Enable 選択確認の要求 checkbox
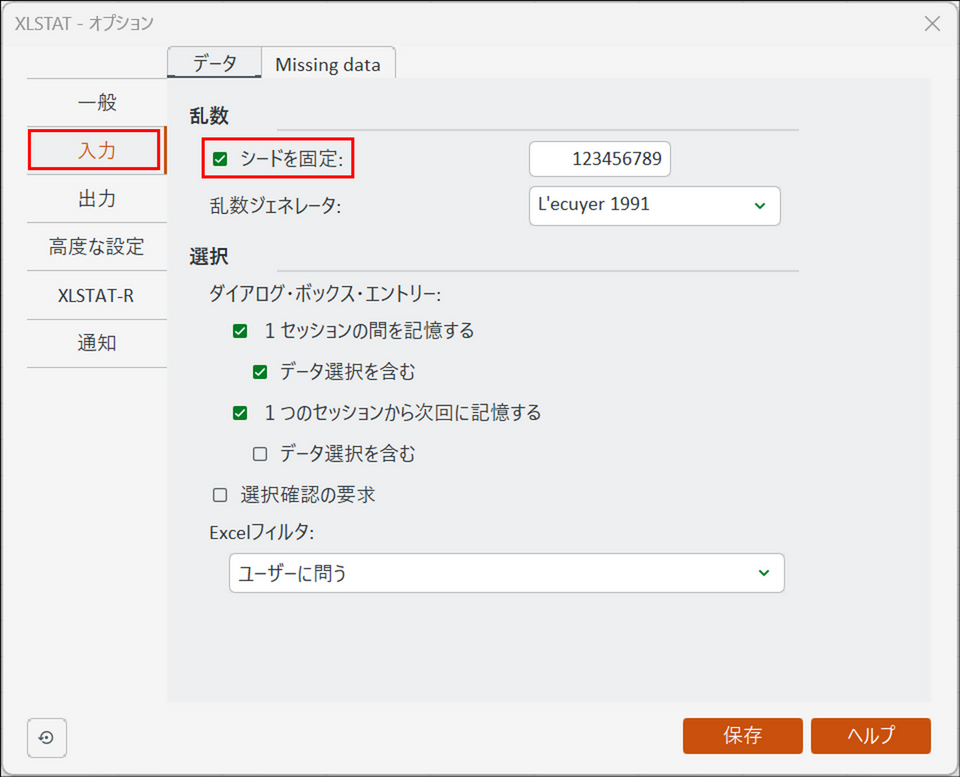The width and height of the screenshot is (960, 777). coord(220,495)
